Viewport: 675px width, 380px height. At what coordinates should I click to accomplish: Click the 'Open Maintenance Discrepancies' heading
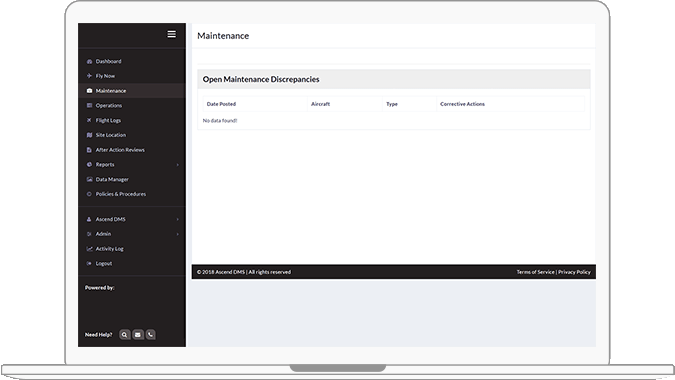point(261,79)
